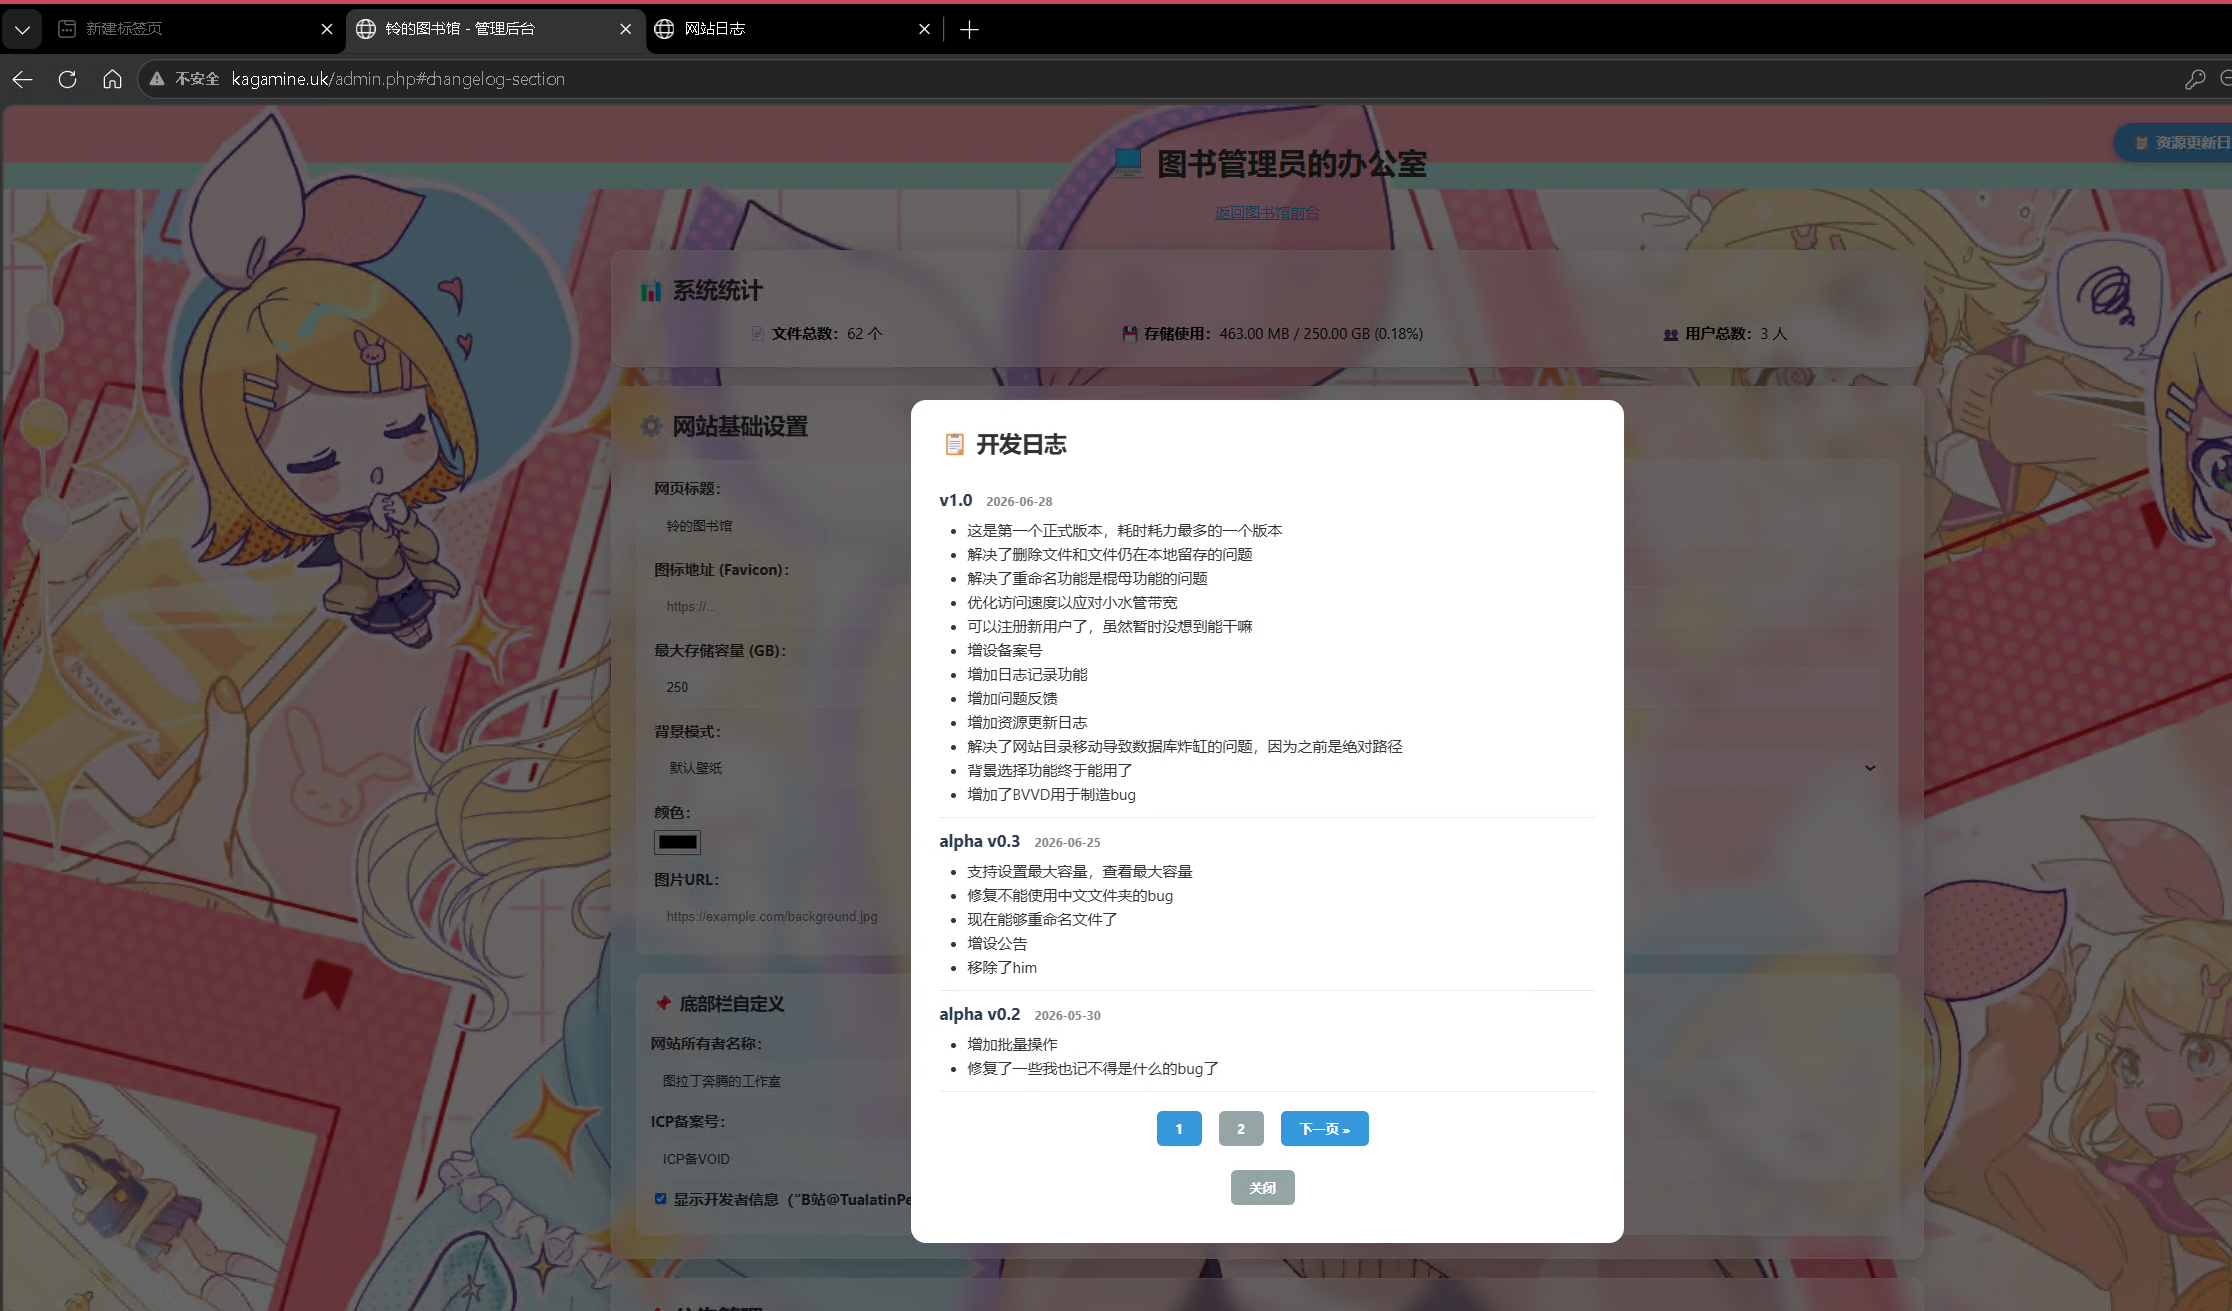This screenshot has width=2232, height=1311.
Task: Open the 返回图书馆前台 link
Action: click(1267, 213)
